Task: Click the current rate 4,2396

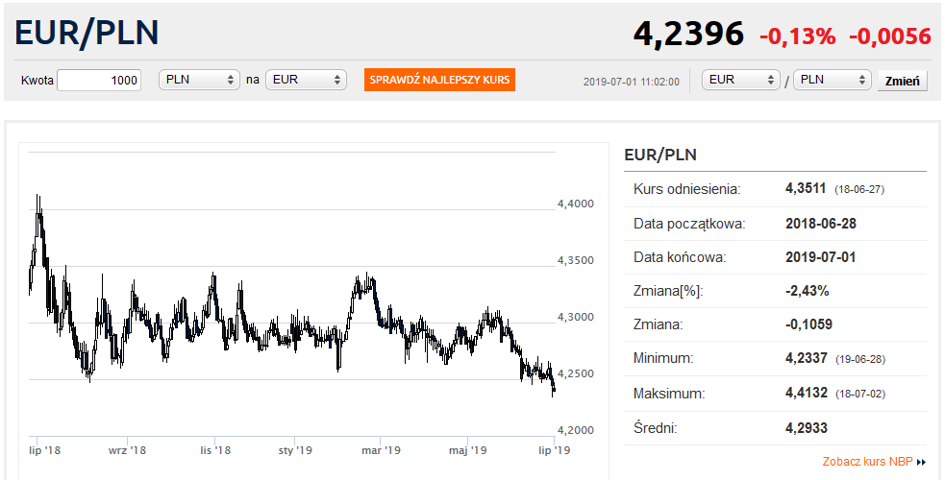Action: pos(688,34)
